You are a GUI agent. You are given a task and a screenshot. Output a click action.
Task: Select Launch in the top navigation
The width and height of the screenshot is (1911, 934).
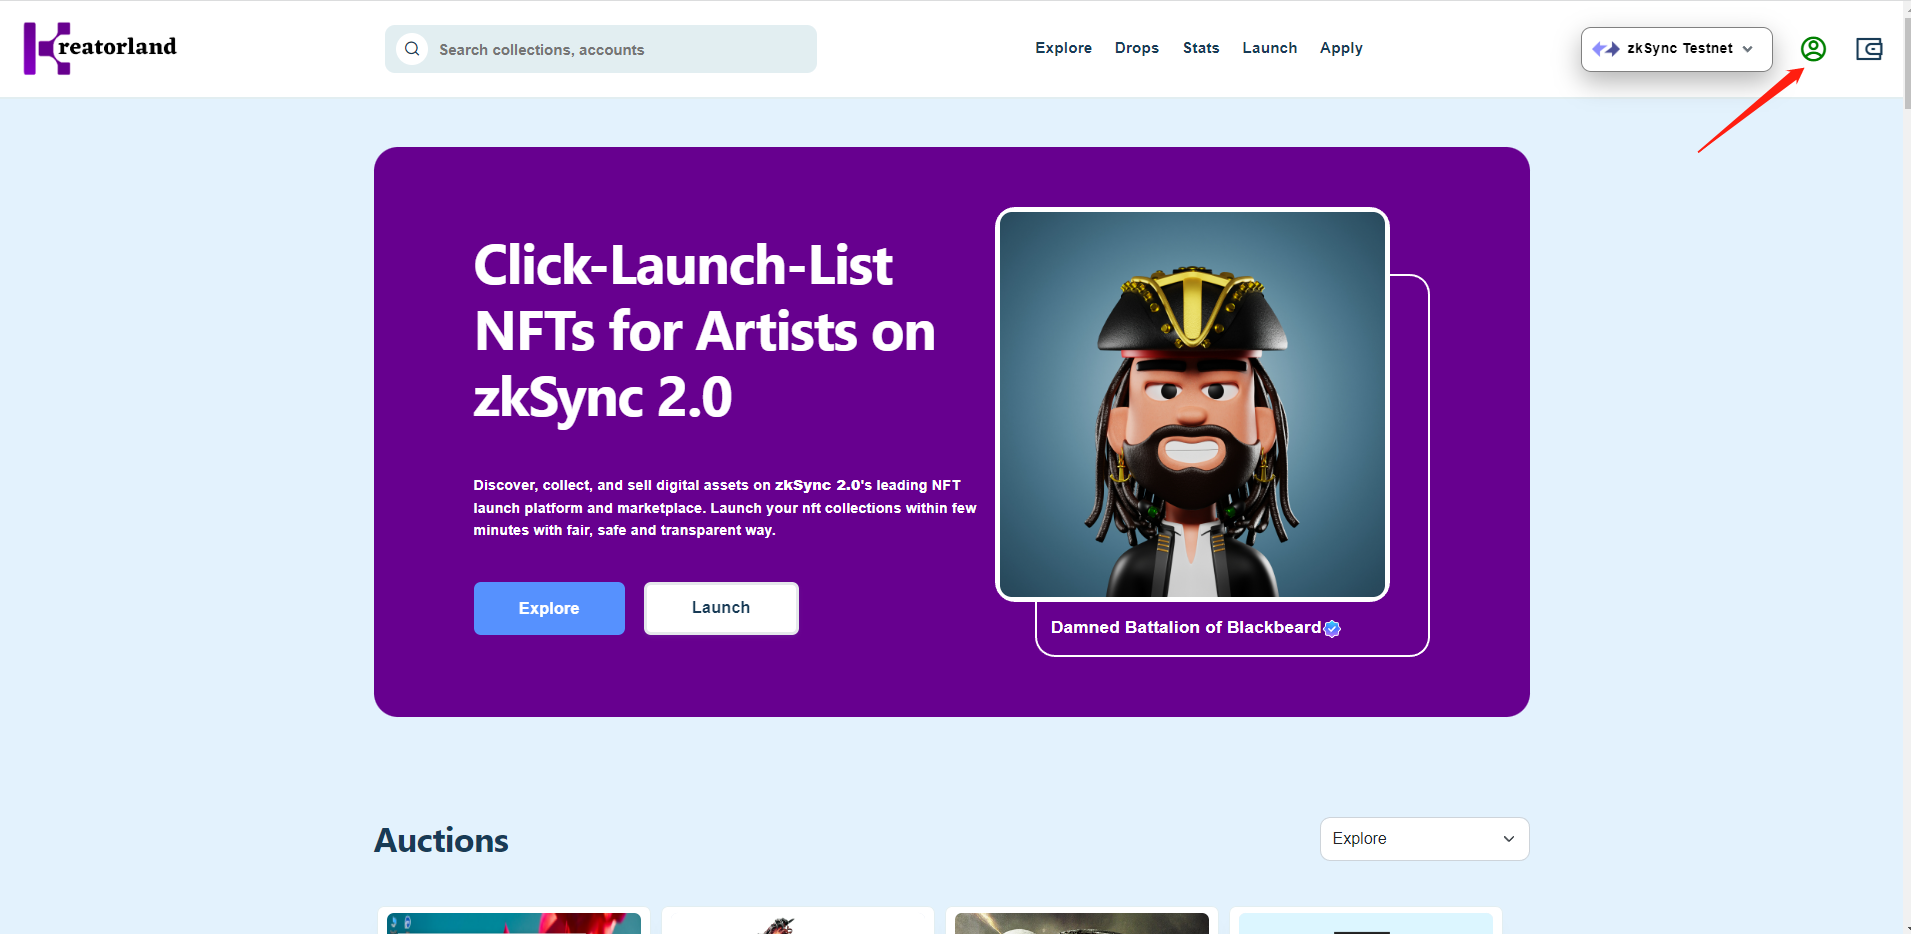tap(1269, 48)
